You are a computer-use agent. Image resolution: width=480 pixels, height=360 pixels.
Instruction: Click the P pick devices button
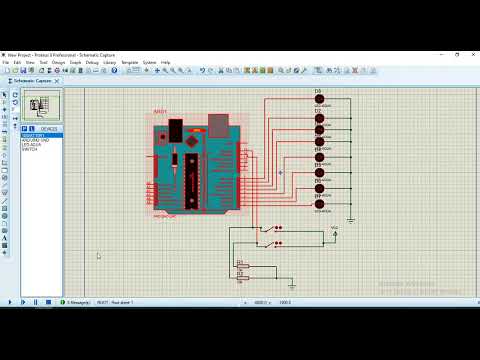click(x=24, y=129)
